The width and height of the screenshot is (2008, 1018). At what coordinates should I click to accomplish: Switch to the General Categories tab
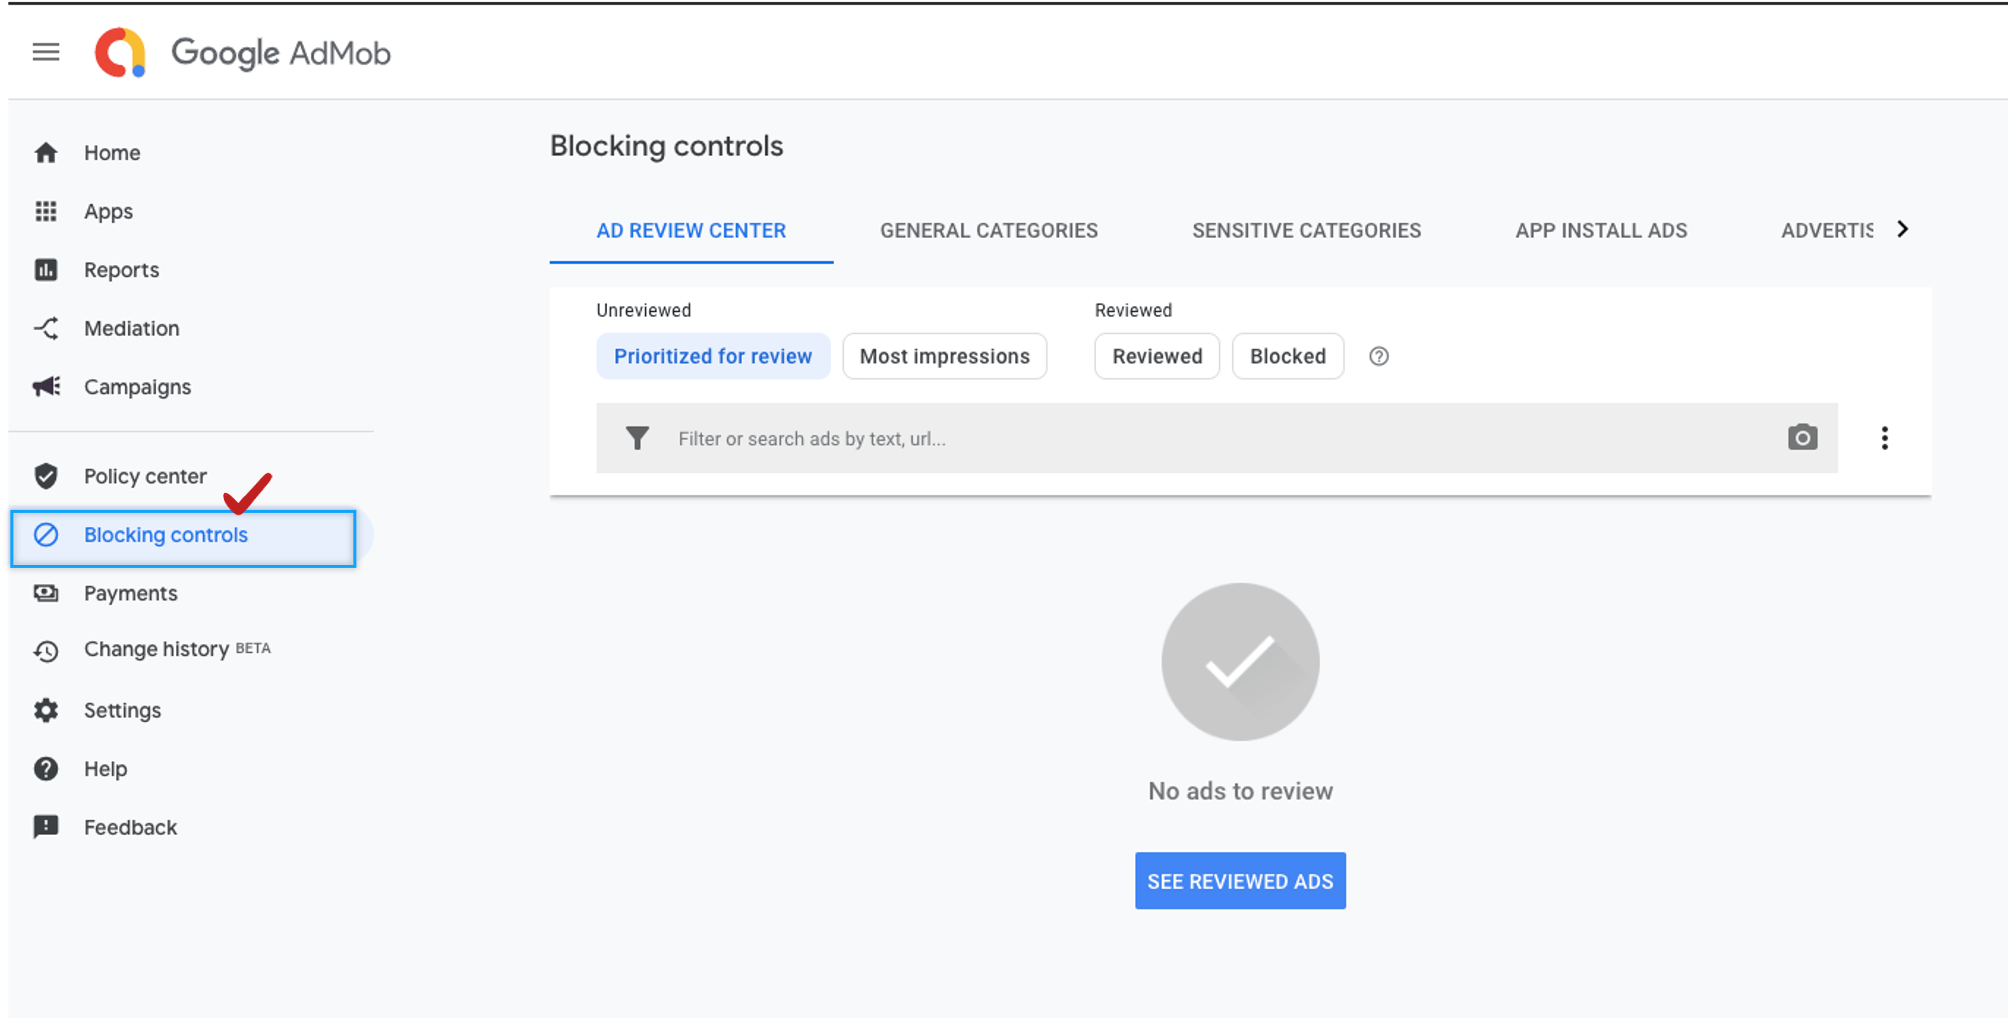(988, 231)
